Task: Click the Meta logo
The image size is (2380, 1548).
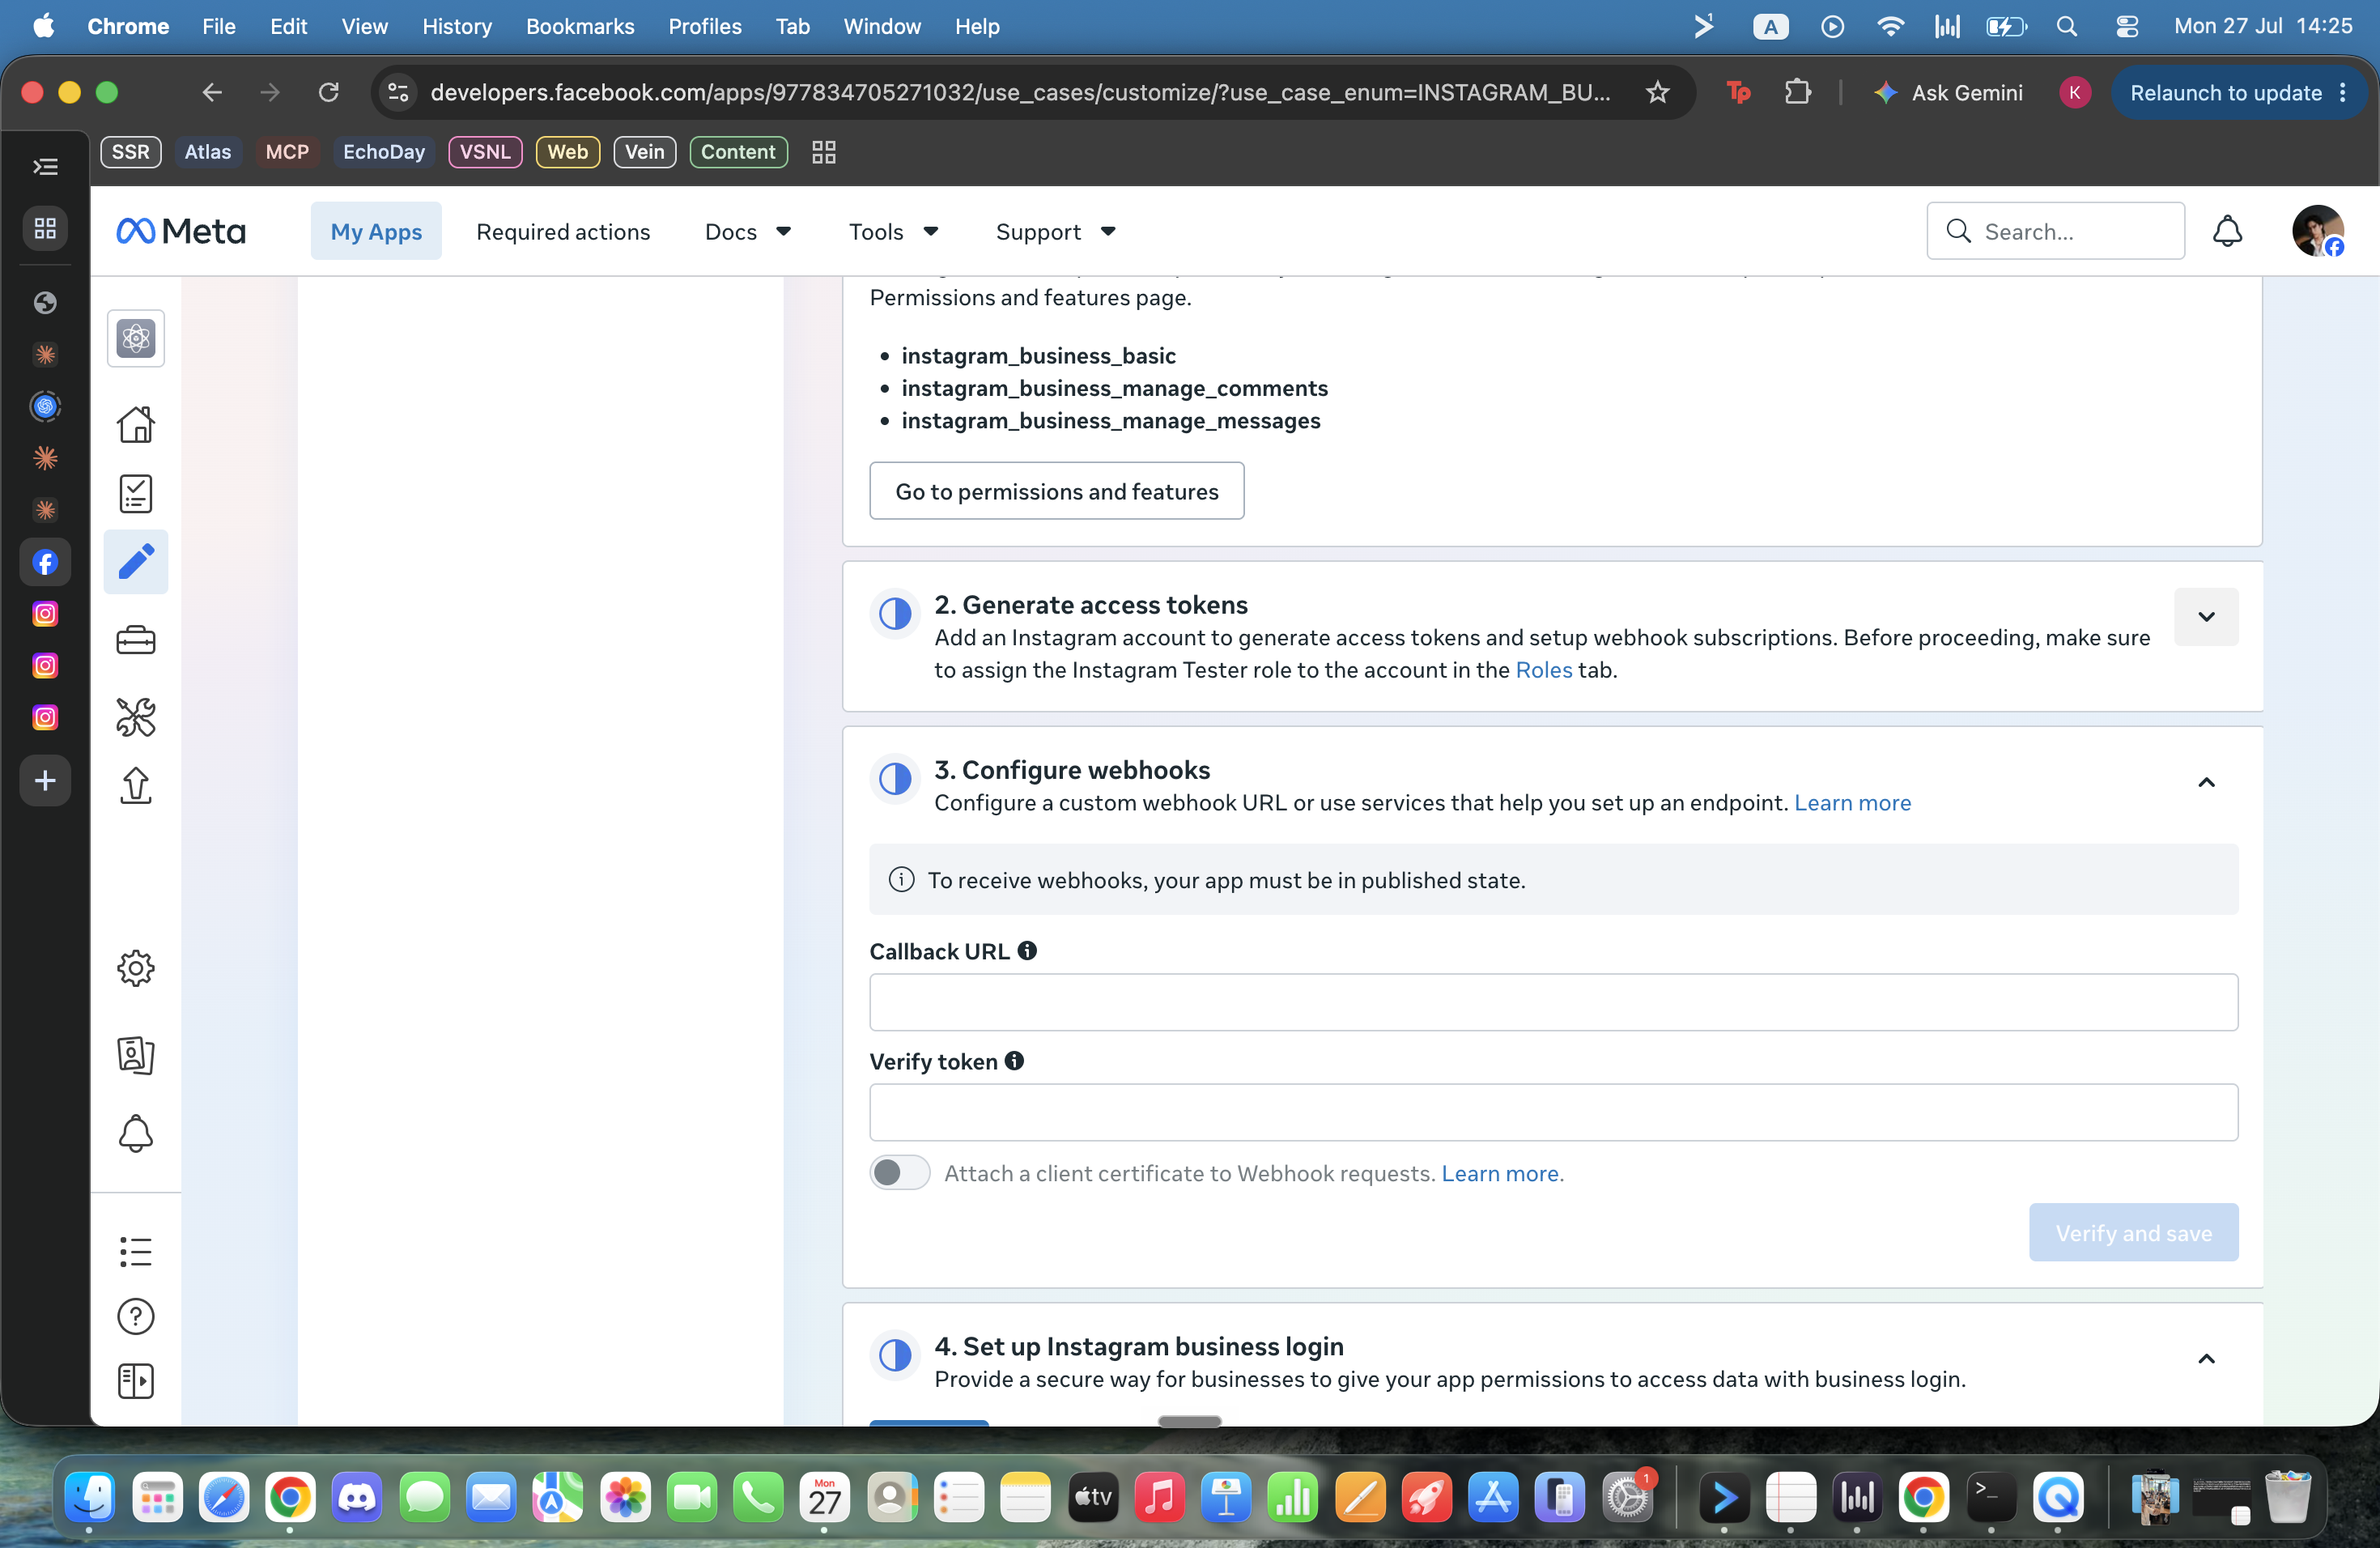Action: pos(181,231)
